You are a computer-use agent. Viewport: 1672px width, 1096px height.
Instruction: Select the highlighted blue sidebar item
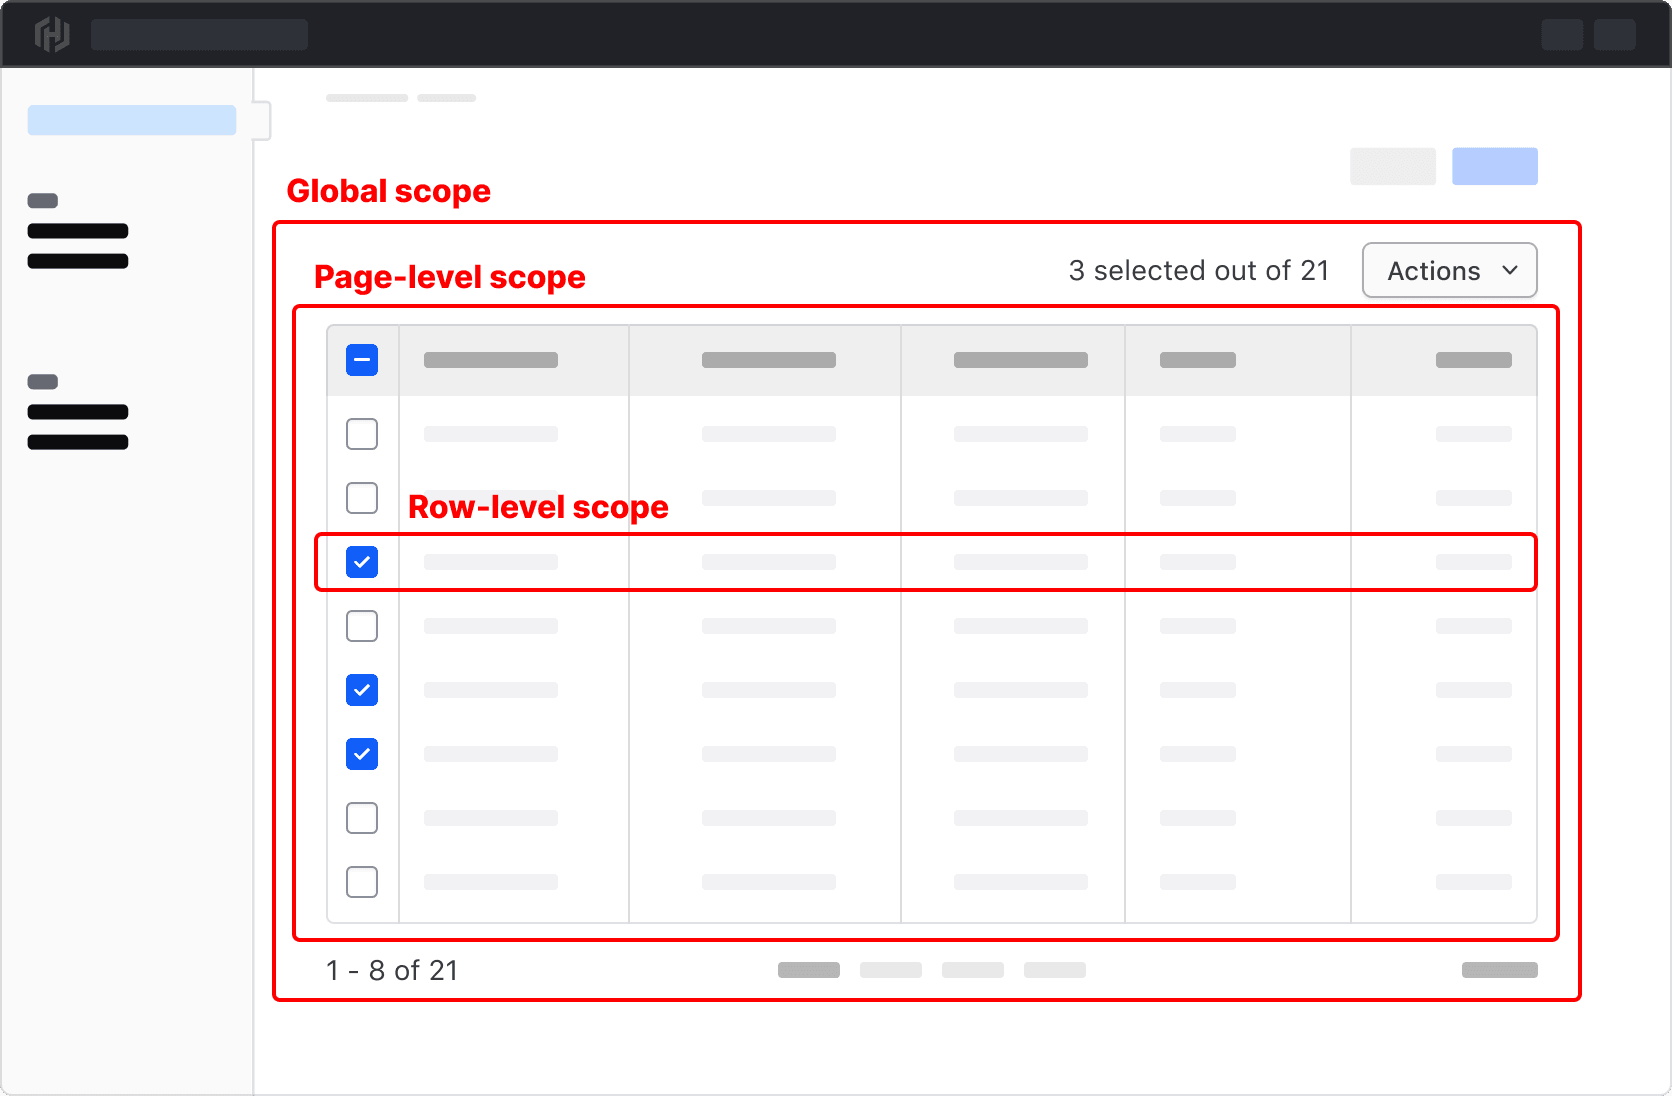(132, 120)
